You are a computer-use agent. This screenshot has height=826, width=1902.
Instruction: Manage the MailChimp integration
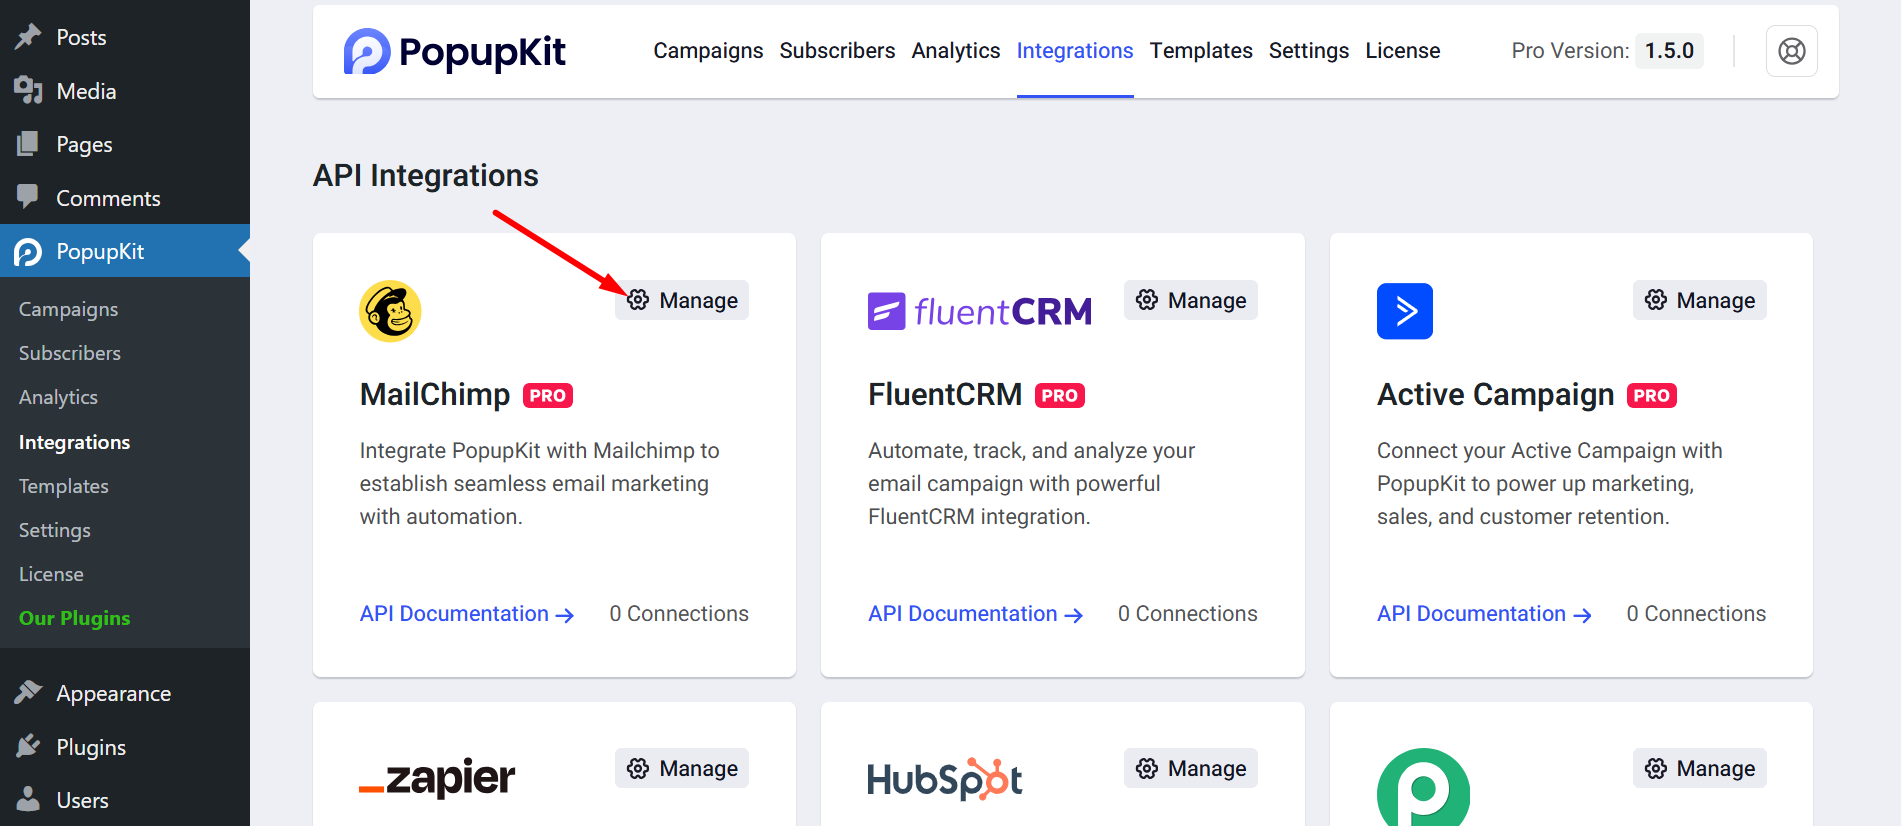pyautogui.click(x=682, y=300)
